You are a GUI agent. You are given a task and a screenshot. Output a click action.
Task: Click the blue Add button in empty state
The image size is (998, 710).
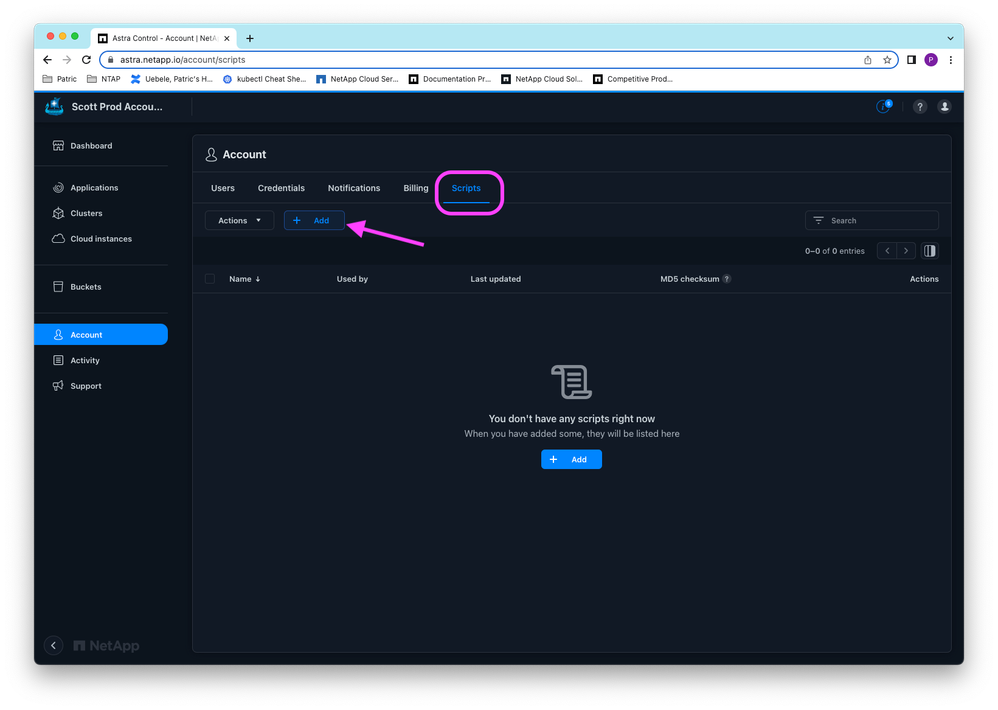click(571, 459)
